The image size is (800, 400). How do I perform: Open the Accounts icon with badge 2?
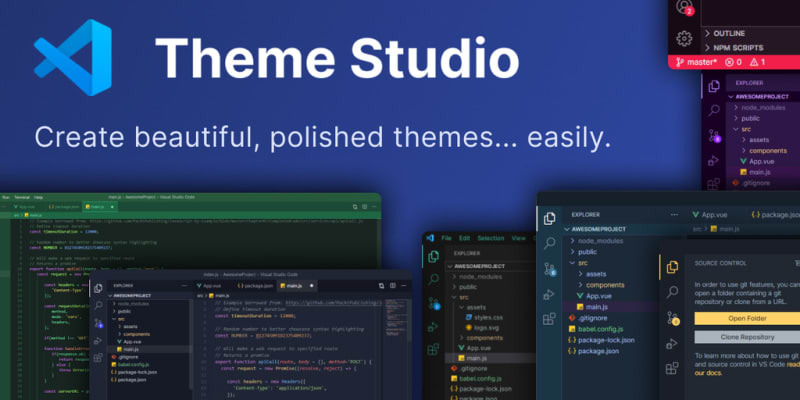(x=685, y=7)
